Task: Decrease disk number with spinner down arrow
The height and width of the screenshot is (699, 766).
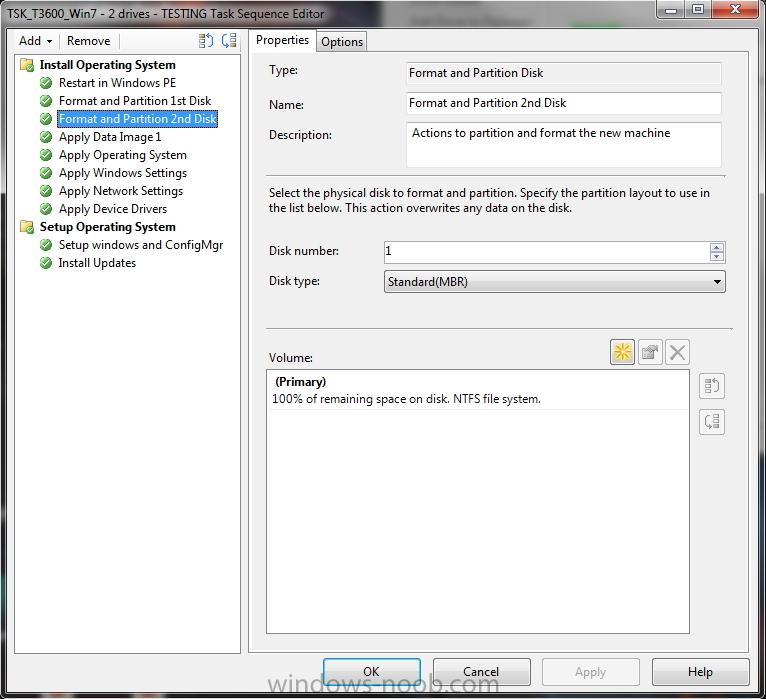Action: pyautogui.click(x=717, y=257)
